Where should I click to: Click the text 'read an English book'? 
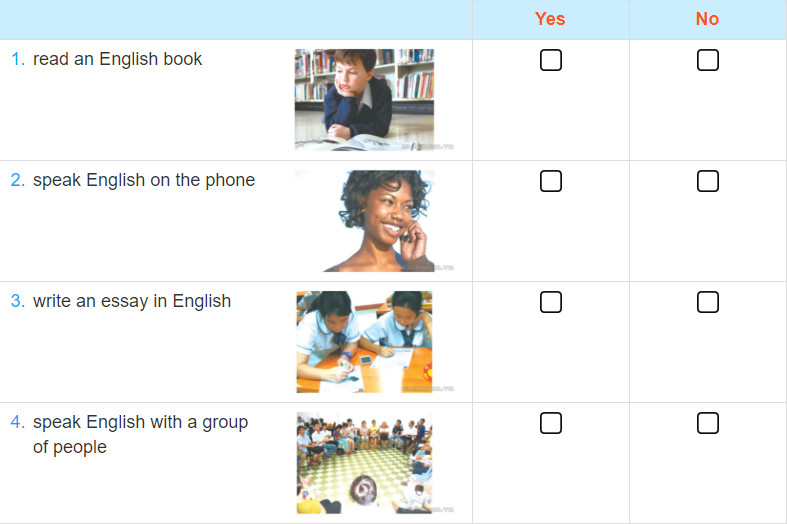click(117, 59)
